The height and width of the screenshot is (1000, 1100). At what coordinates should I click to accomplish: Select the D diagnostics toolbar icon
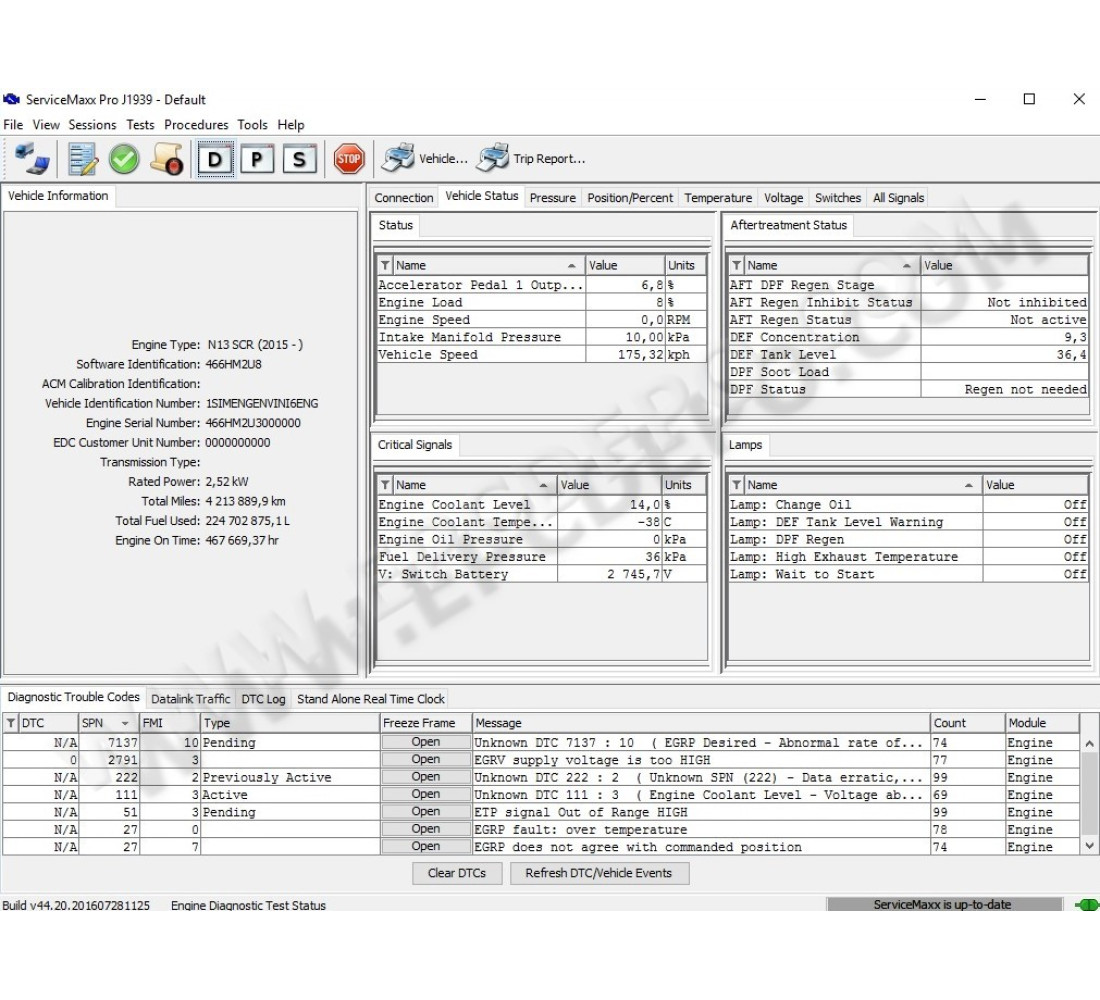coord(213,158)
